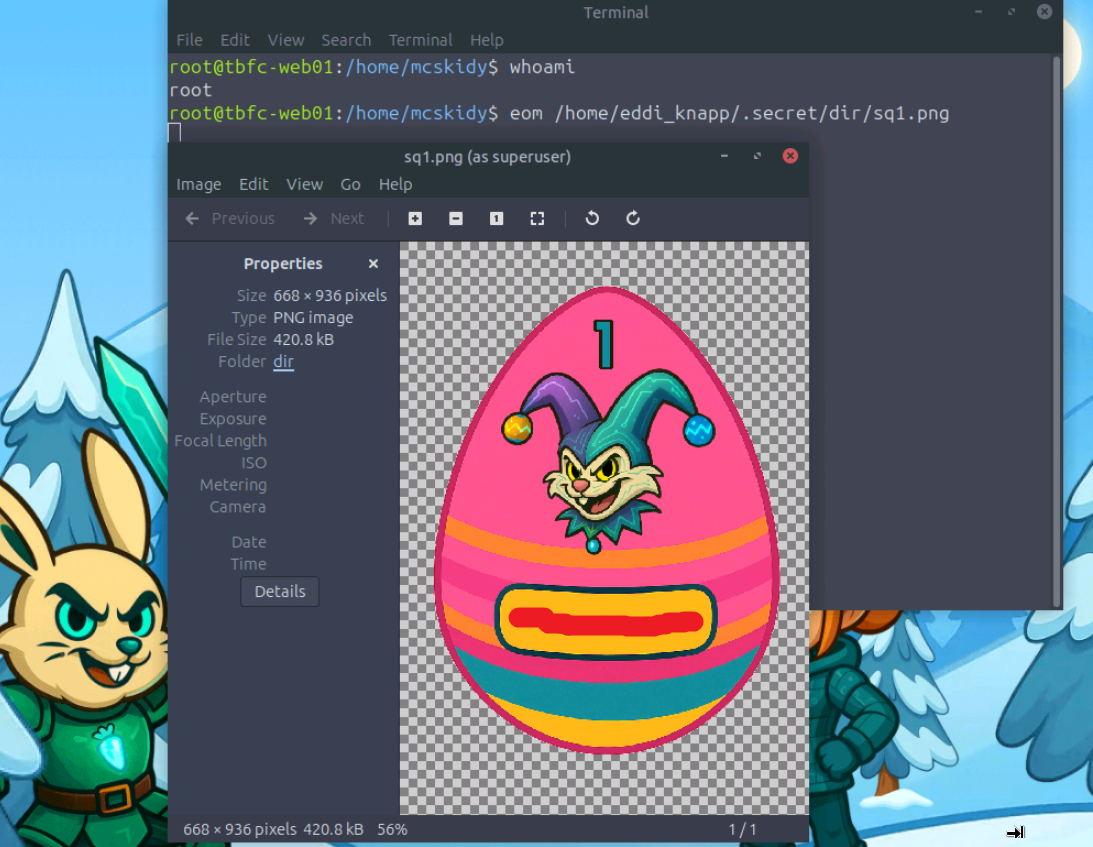1093x847 pixels.
Task: Open the Go menu in viewer
Action: coord(350,184)
